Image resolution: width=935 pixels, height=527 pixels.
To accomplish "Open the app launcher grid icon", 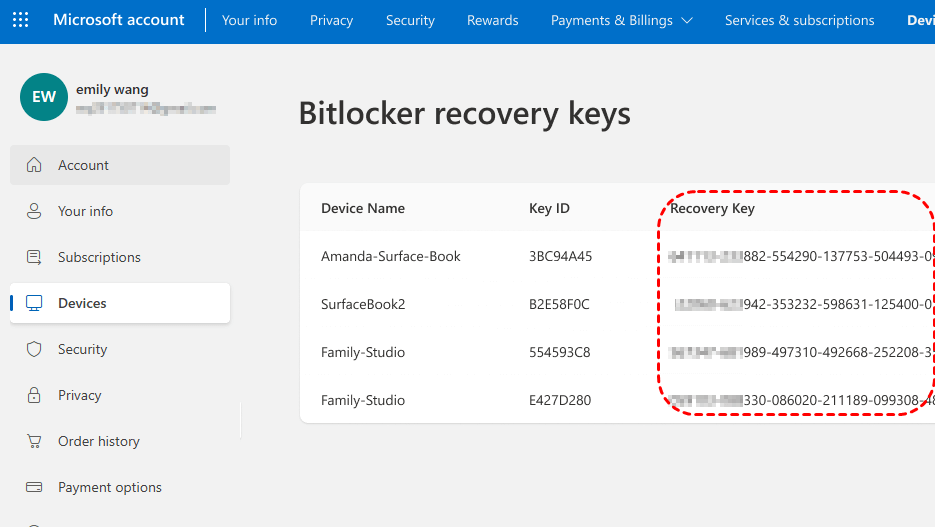I will click(20, 20).
